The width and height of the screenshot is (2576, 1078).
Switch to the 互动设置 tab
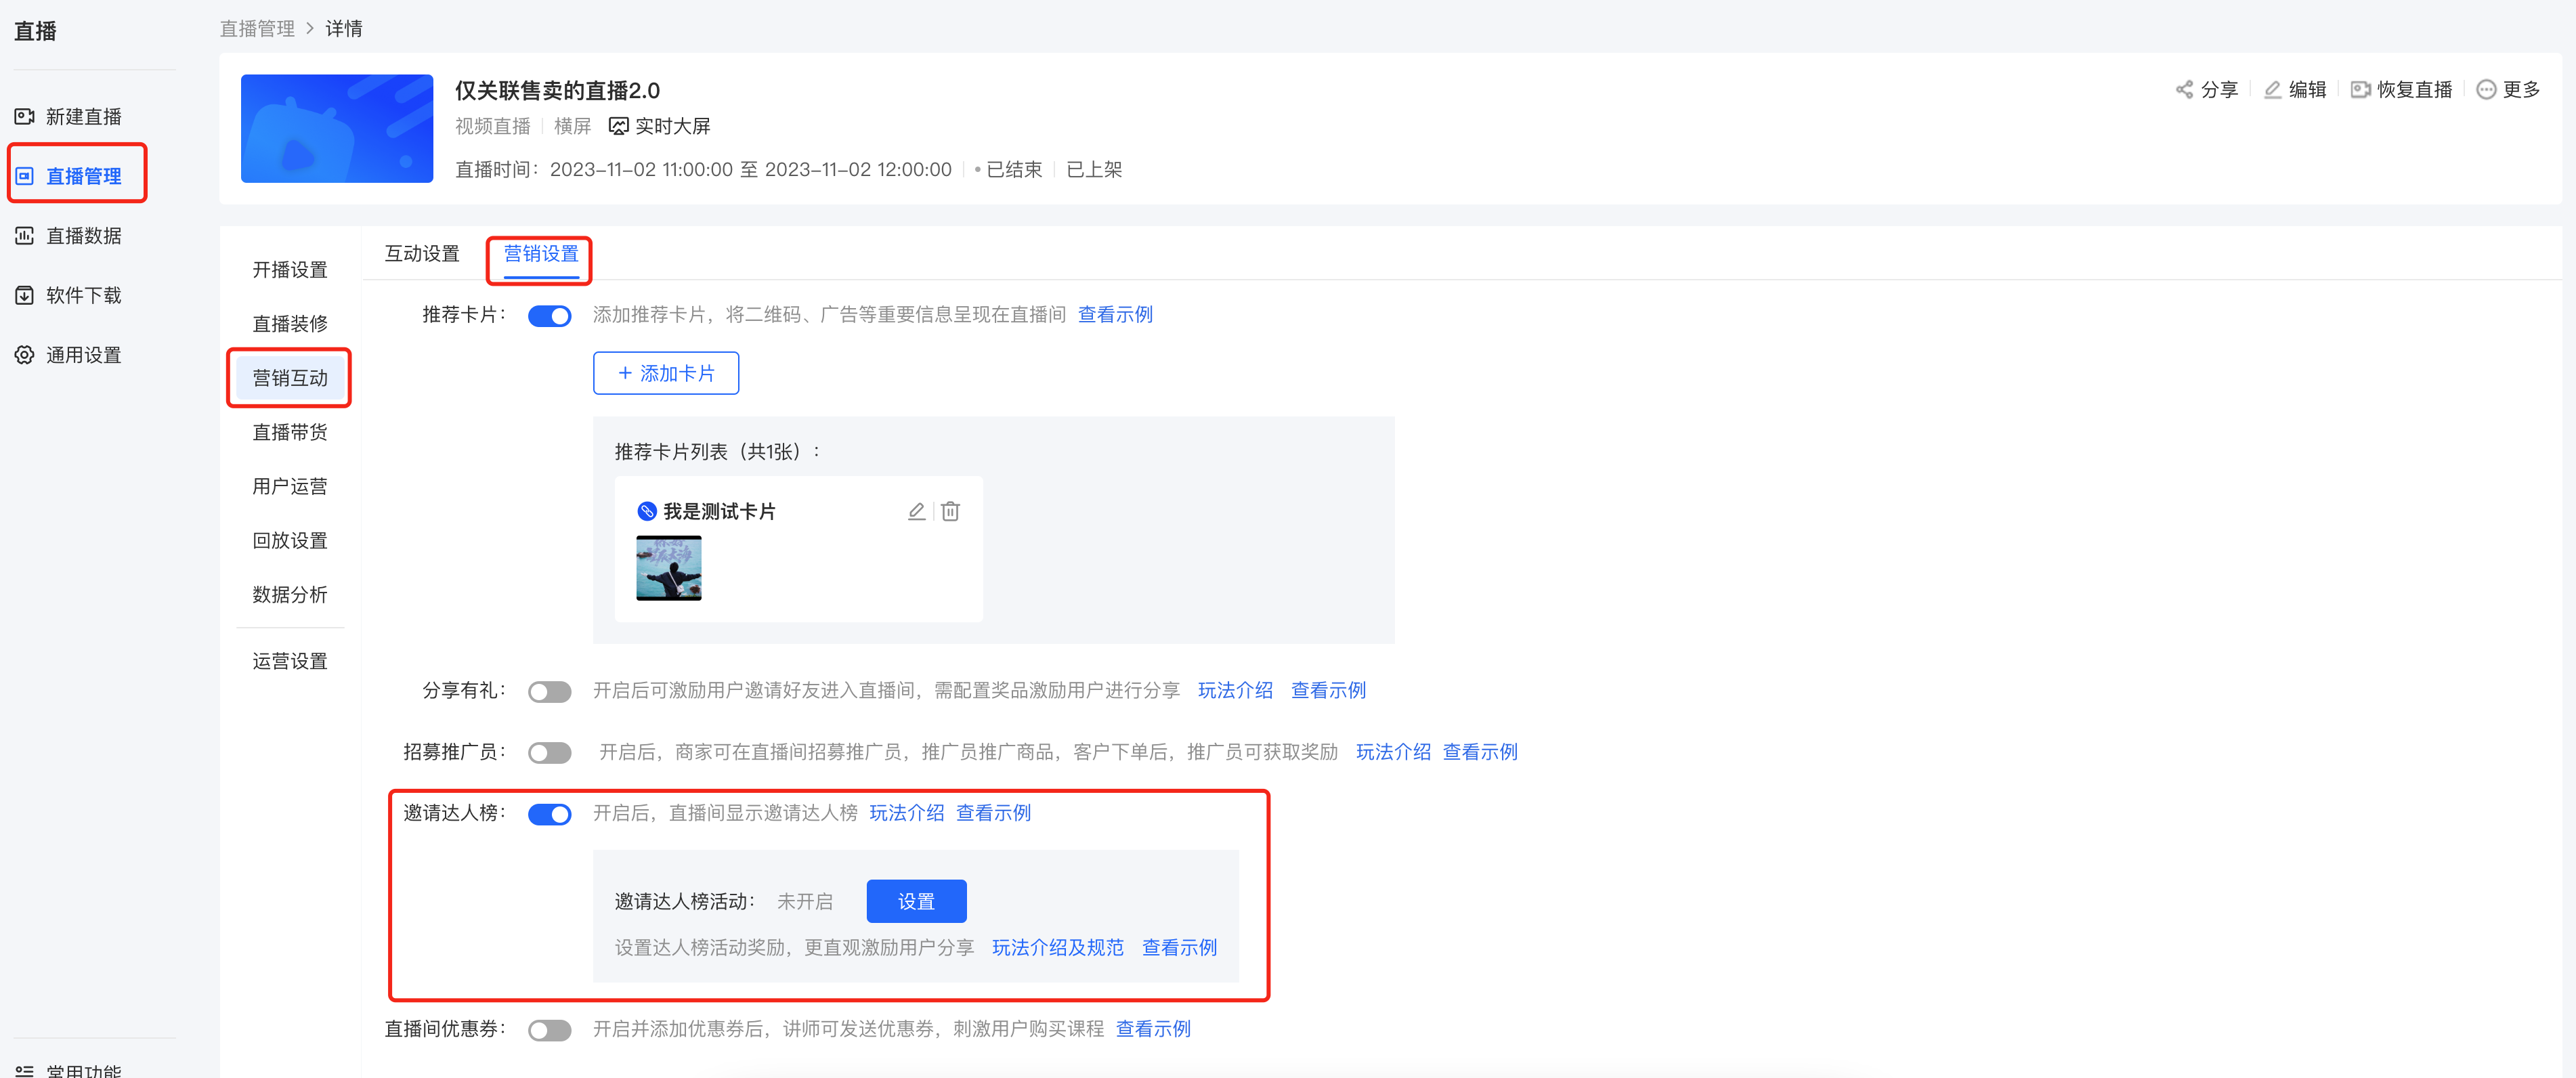click(x=422, y=254)
